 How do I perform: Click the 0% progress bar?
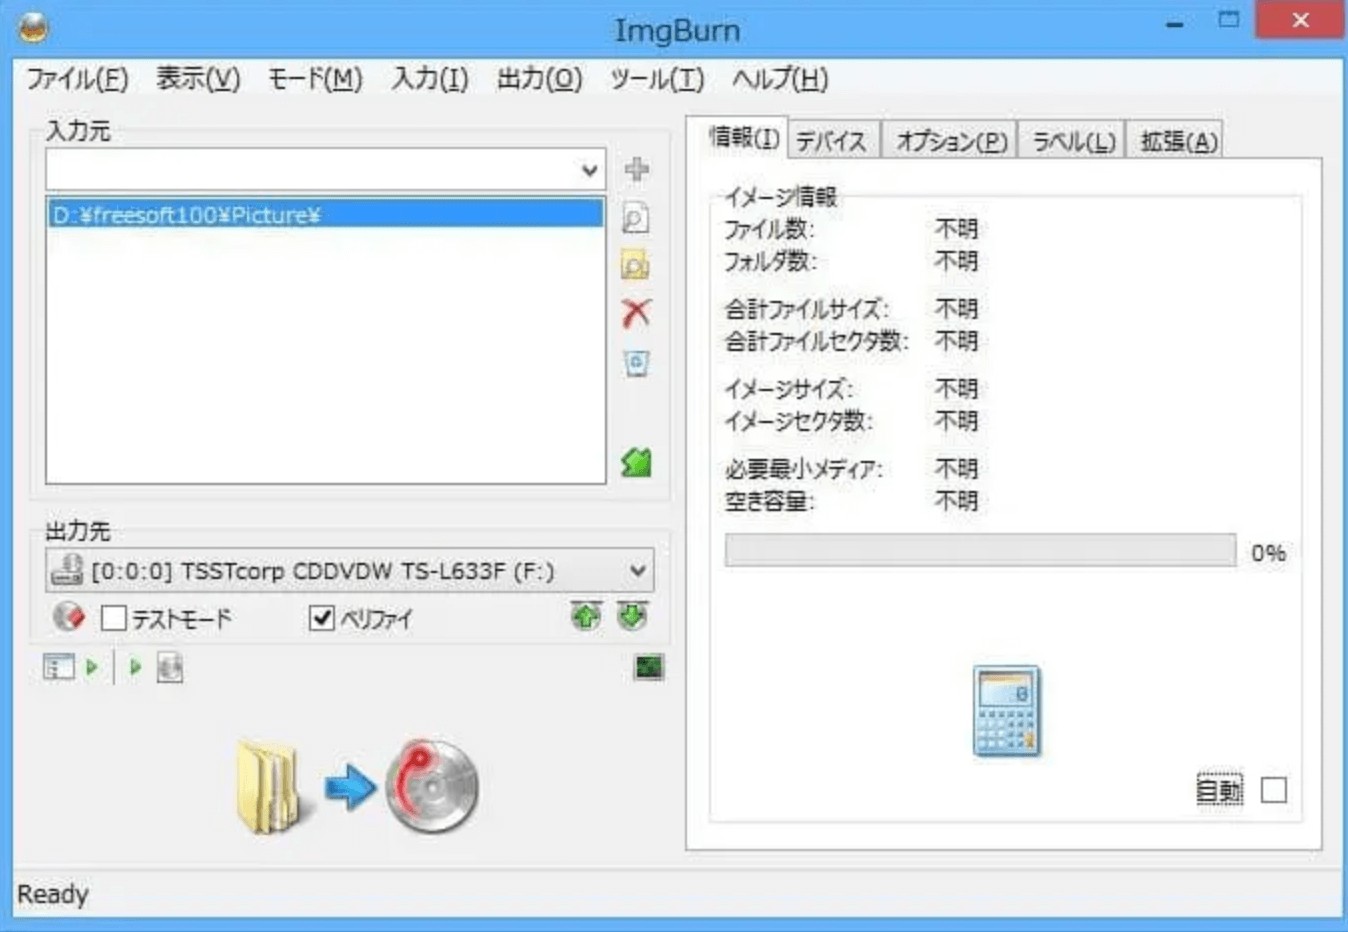[980, 550]
